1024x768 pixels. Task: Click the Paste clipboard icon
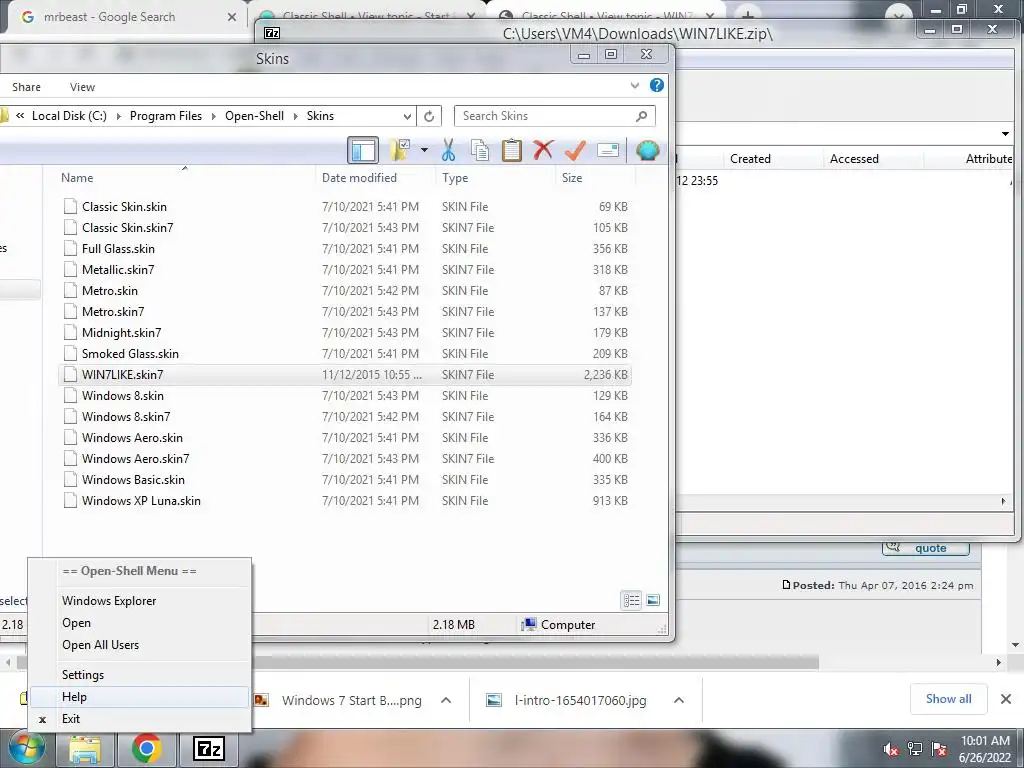click(511, 150)
